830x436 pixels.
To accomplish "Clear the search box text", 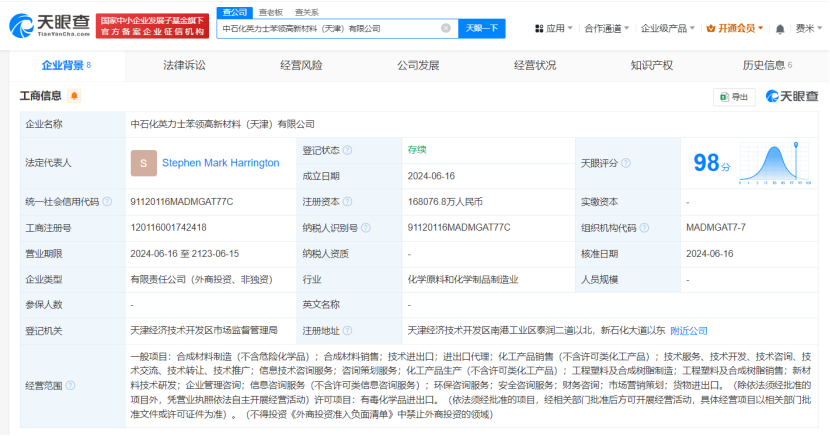I will click(x=446, y=29).
